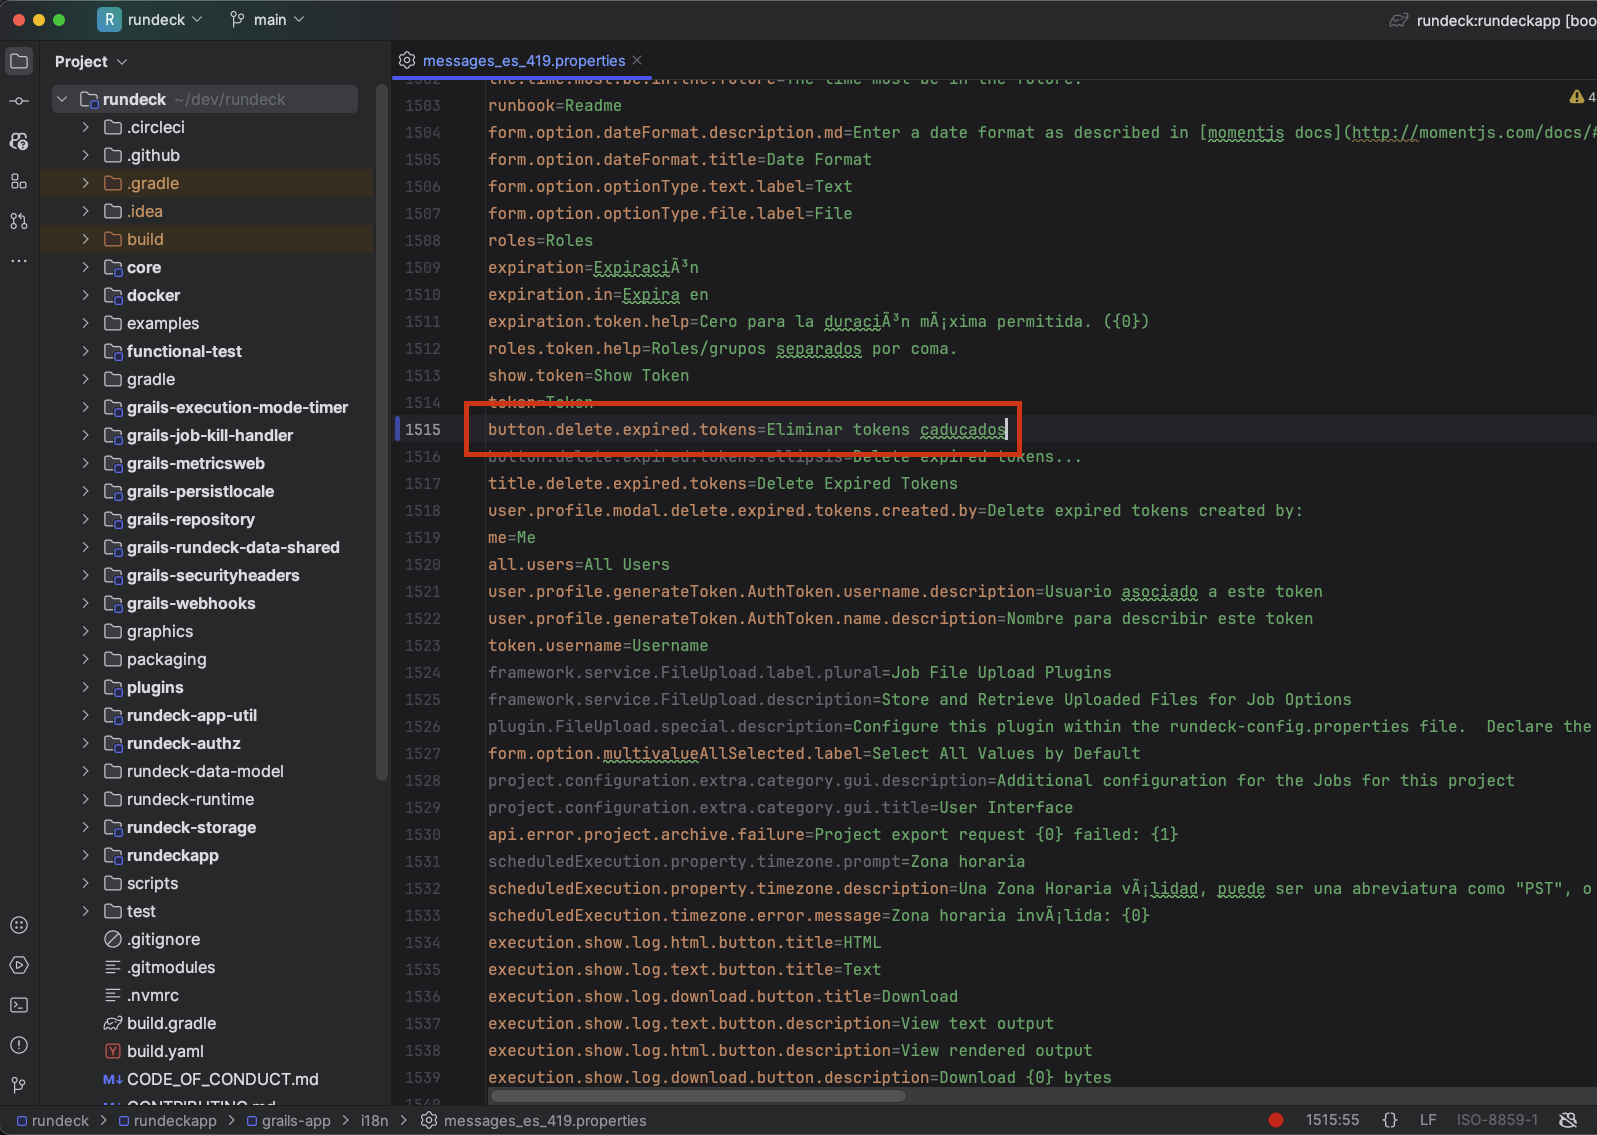Viewport: 1597px width, 1135px height.
Task: Close the messages_es_419.properties tab
Action: (638, 60)
